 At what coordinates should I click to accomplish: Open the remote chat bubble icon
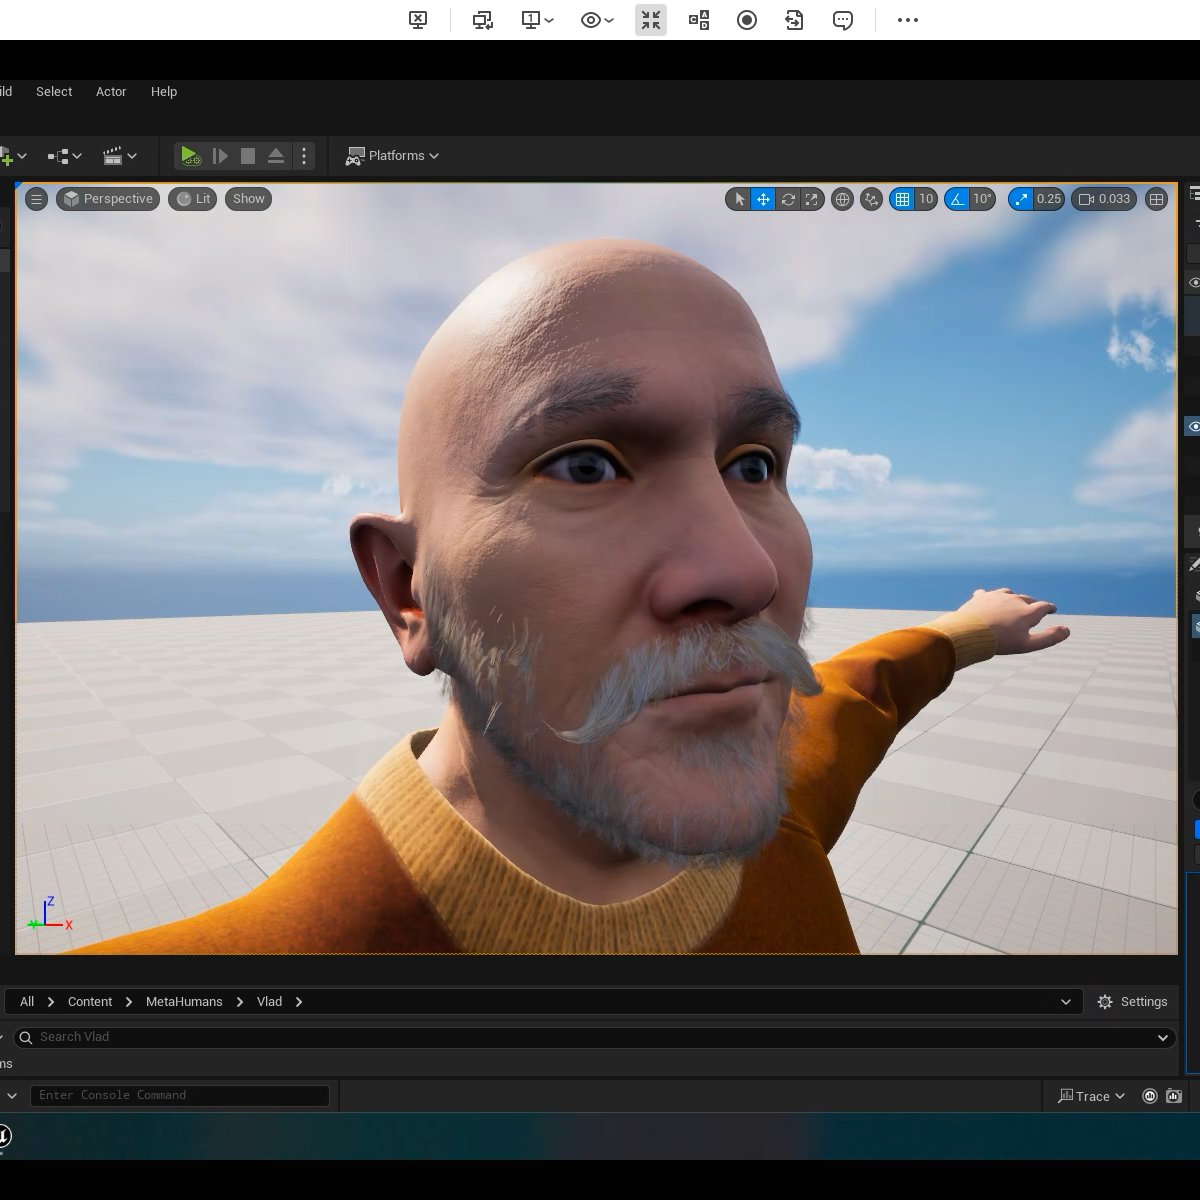coord(843,20)
